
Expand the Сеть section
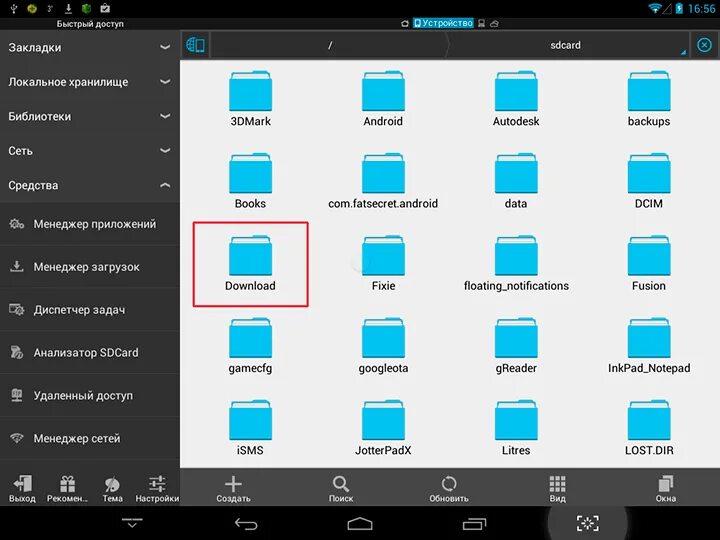tap(90, 151)
